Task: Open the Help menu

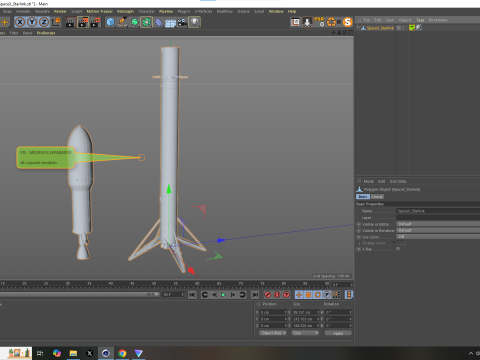Action: [x=292, y=11]
